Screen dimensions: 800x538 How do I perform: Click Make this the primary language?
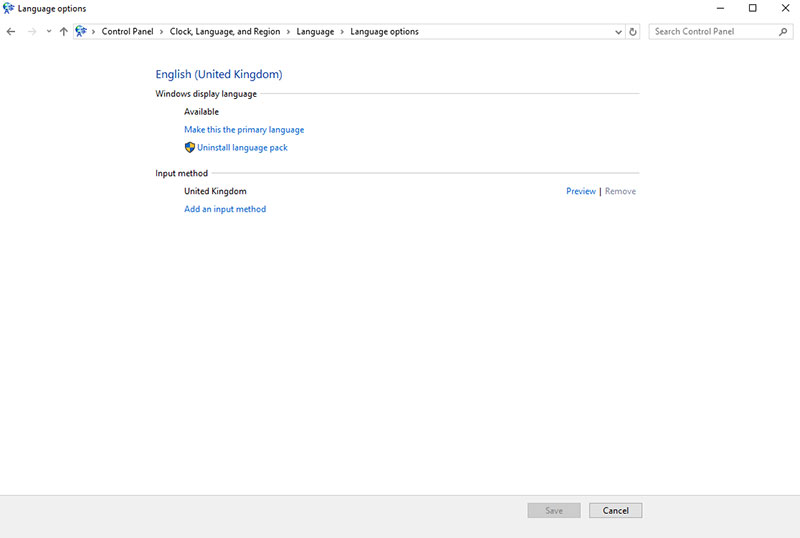244,130
